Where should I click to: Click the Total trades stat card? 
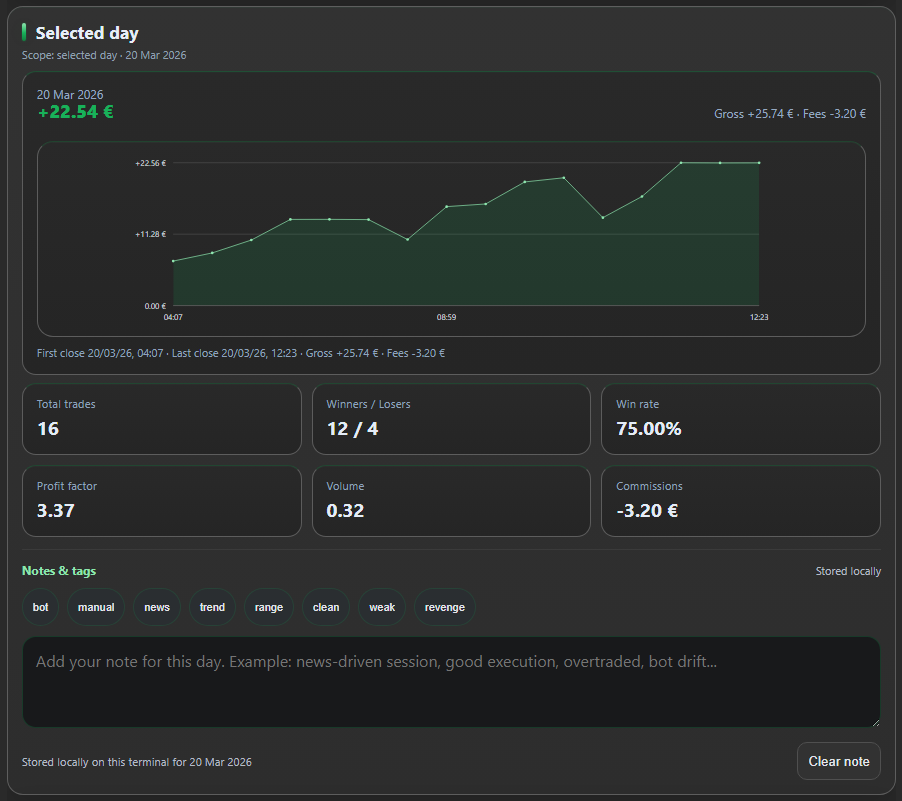(161, 418)
